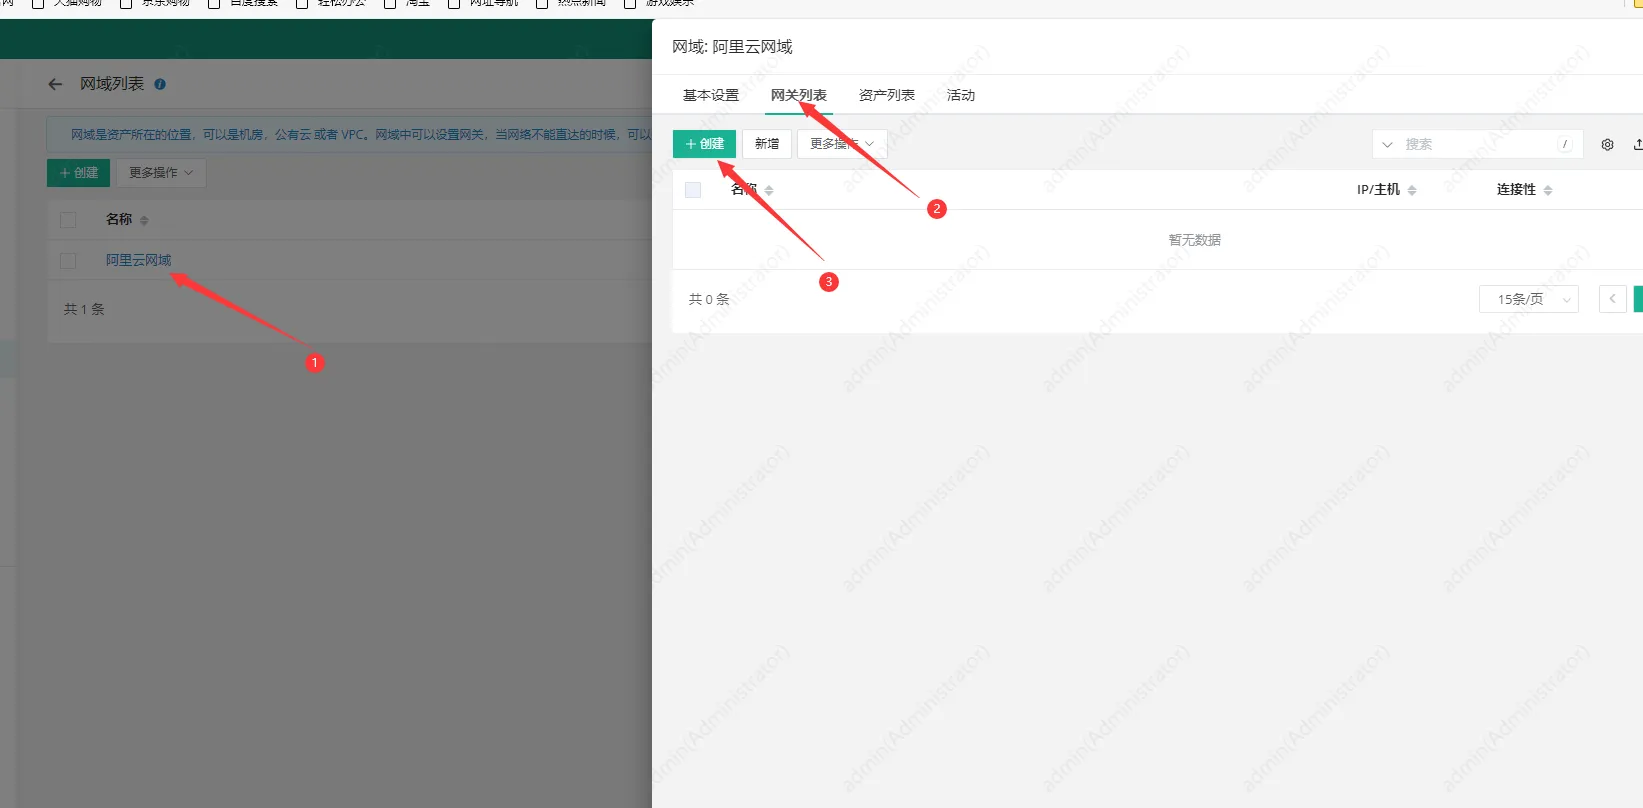Open the 阿里云网域 link
The width and height of the screenshot is (1643, 808).
138,260
